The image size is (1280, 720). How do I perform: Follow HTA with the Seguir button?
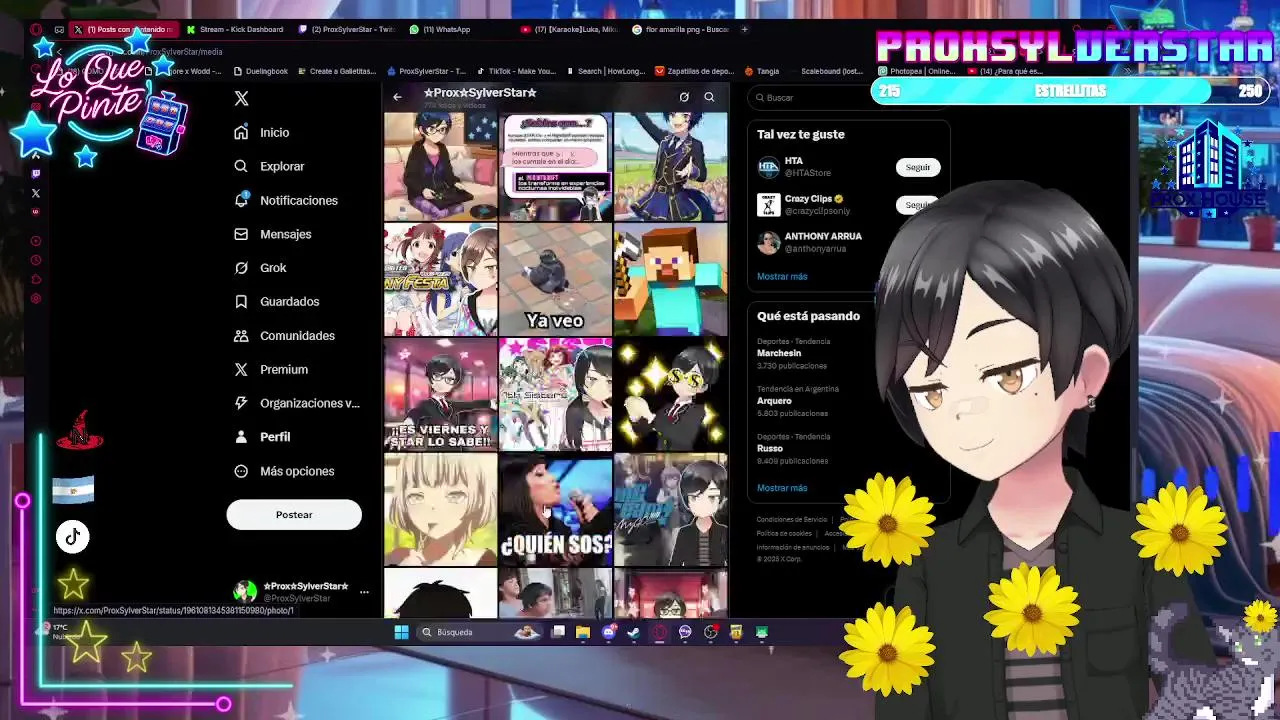917,167
